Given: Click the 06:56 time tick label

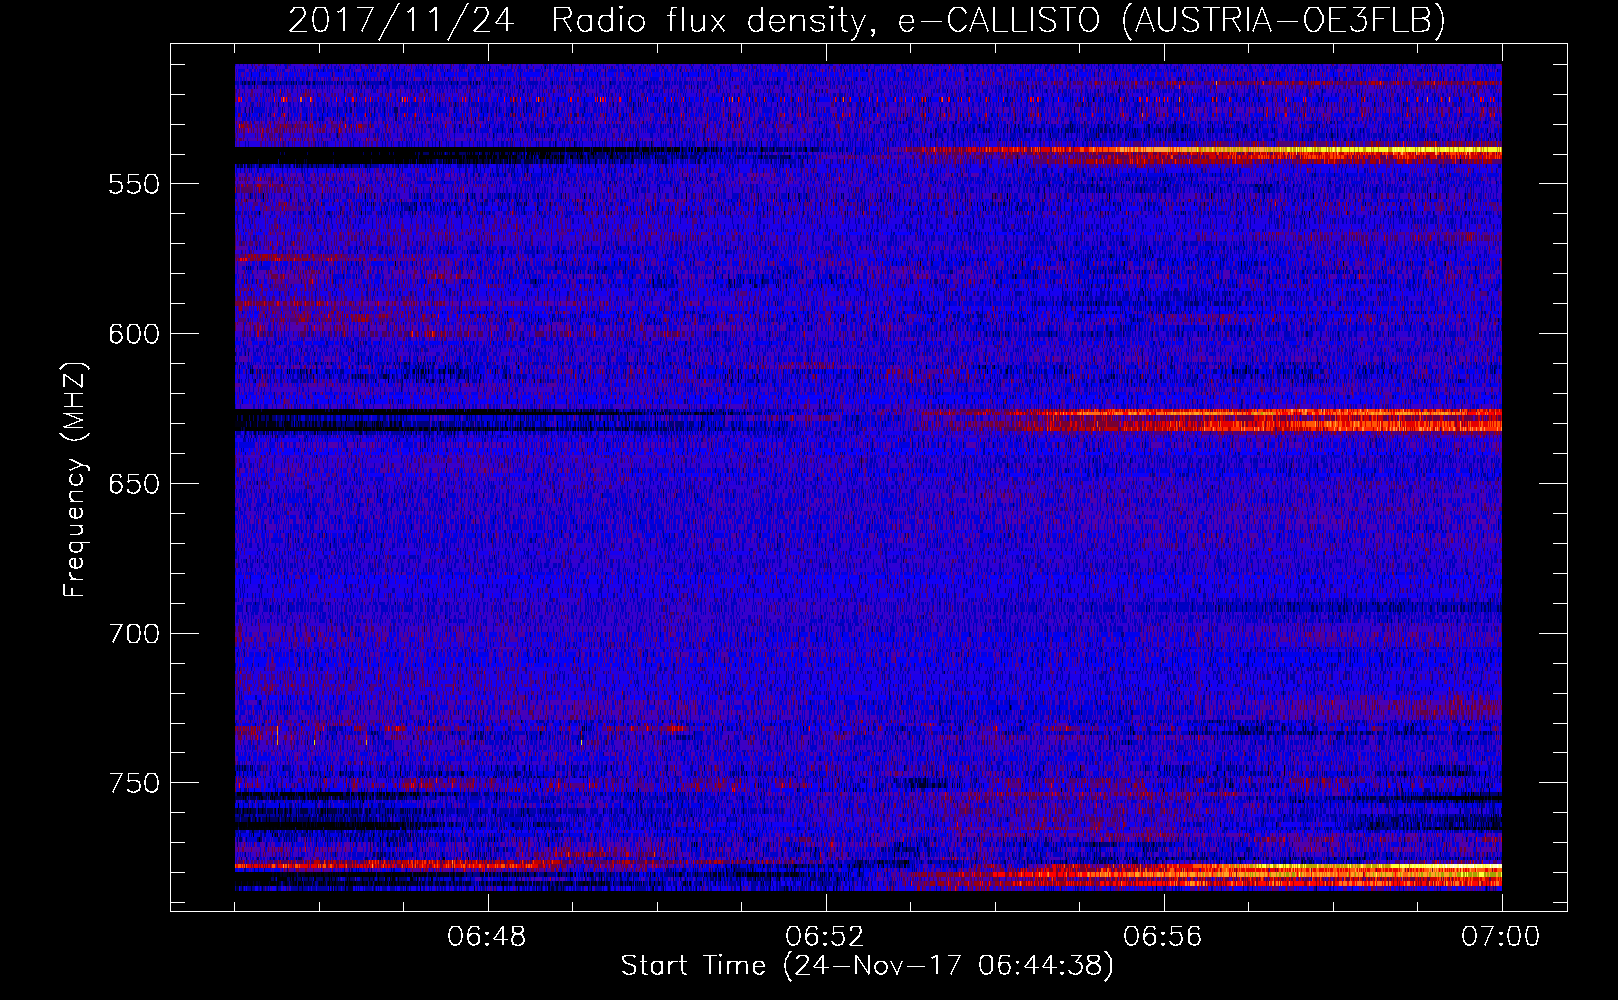Looking at the screenshot, I should coord(1163,937).
